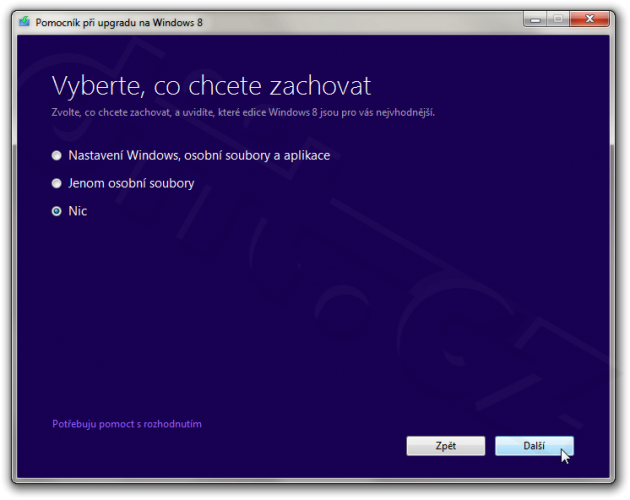630x500 pixels.
Task: Click the heading 'Vyberte, co chcete zachovat'
Action: click(x=211, y=86)
